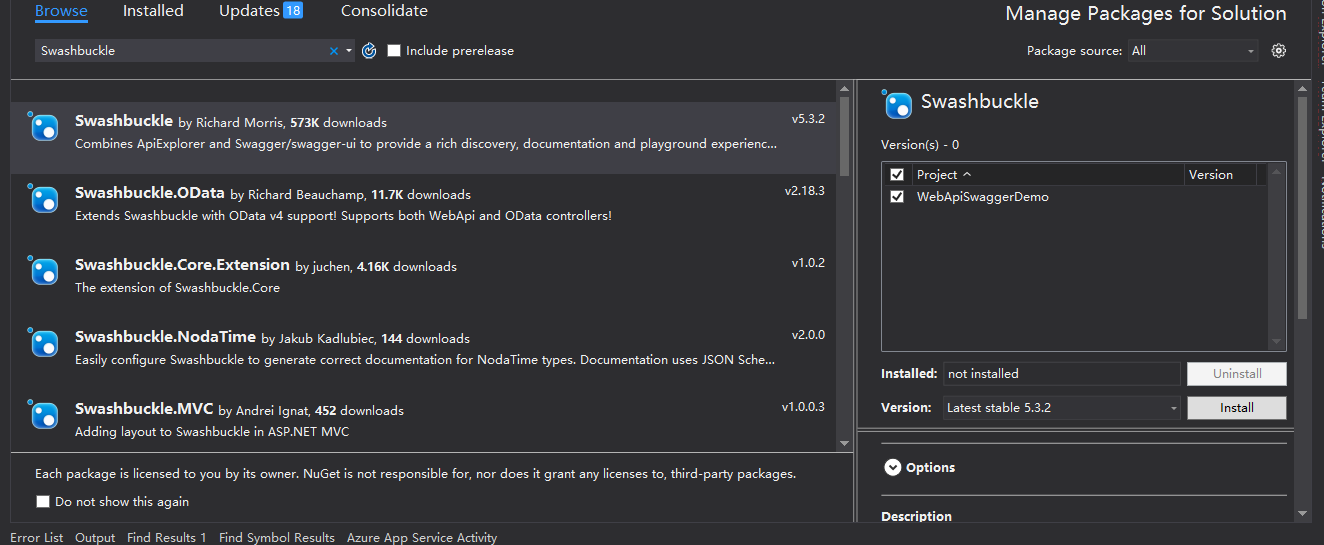Viewport: 1324px width, 545px height.
Task: Open the Version dropdown Latest stable 5.3.2
Action: pos(1062,408)
